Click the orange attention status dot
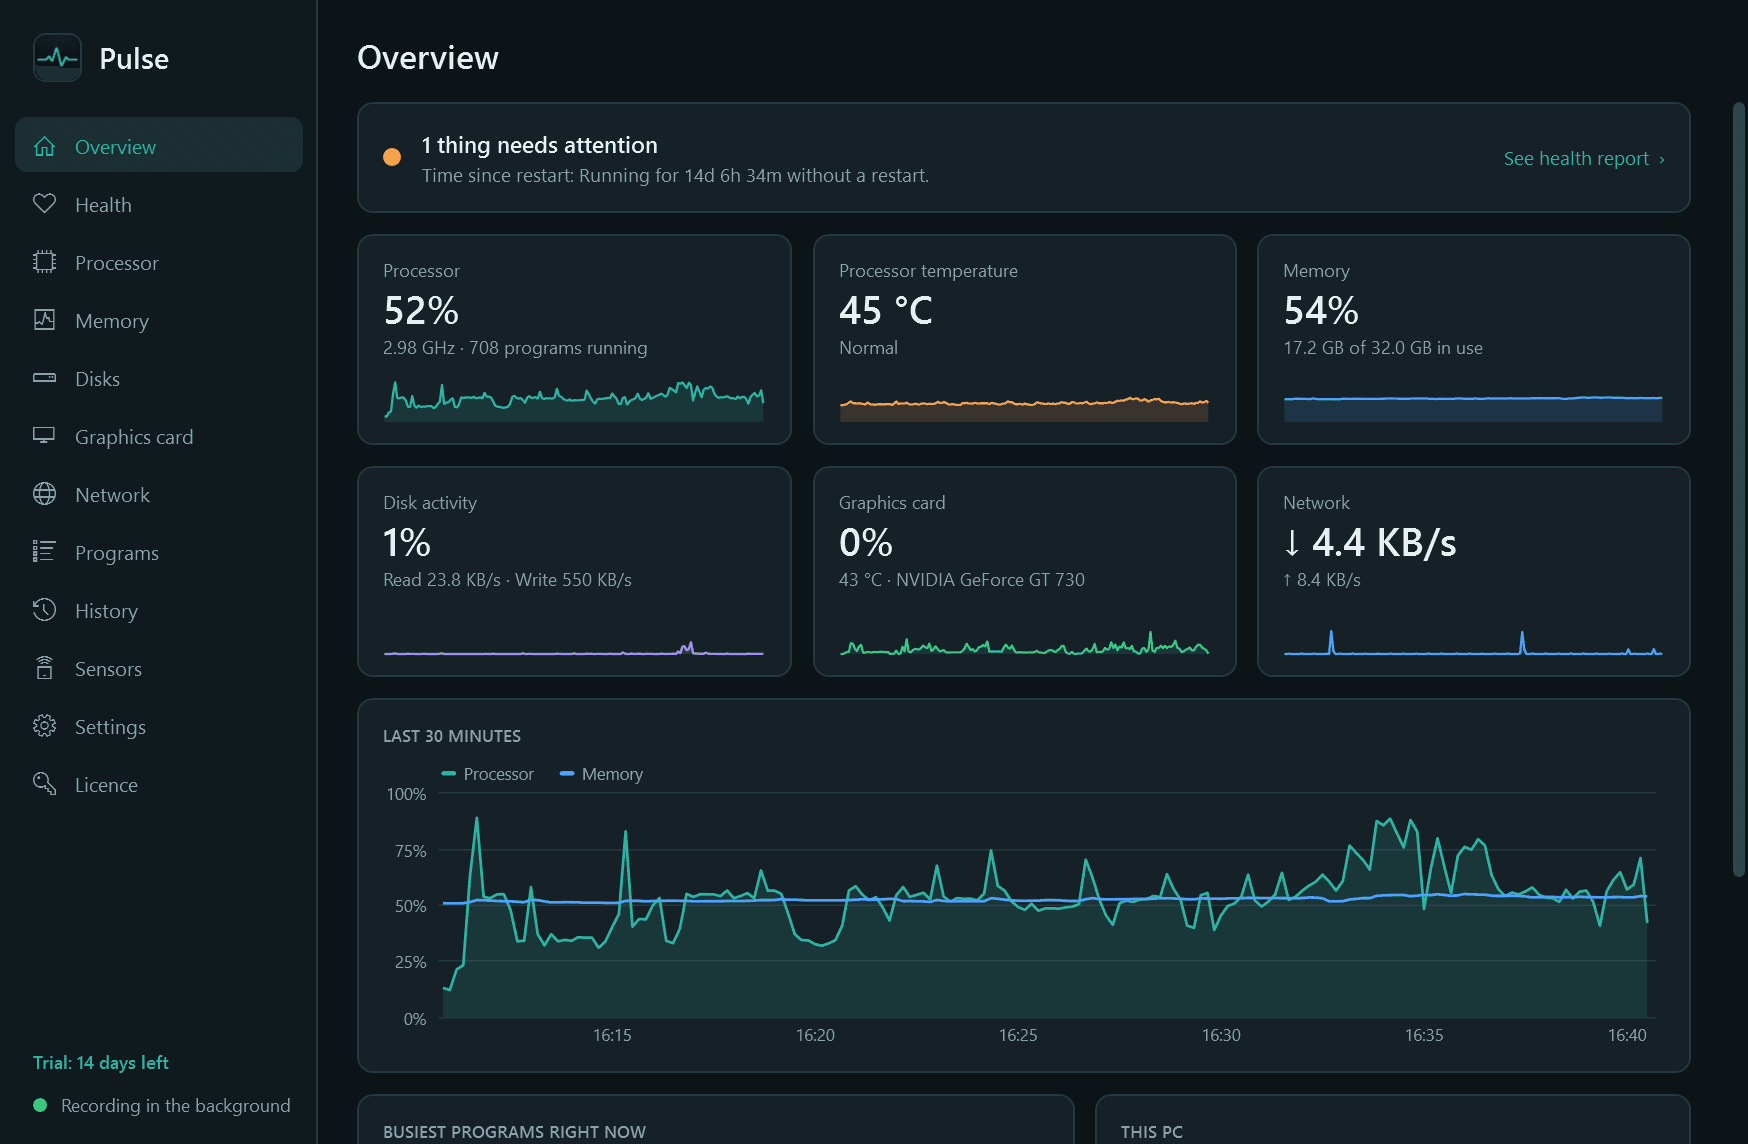 392,157
